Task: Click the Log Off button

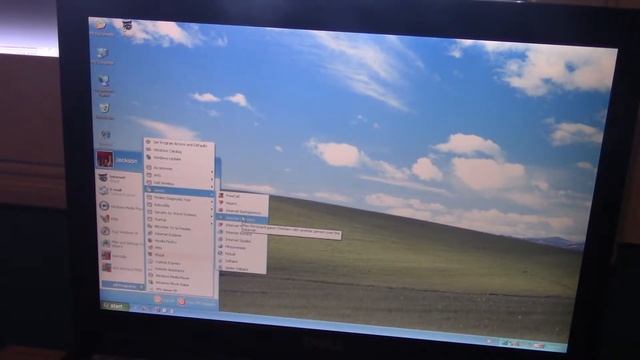Action: (163, 301)
